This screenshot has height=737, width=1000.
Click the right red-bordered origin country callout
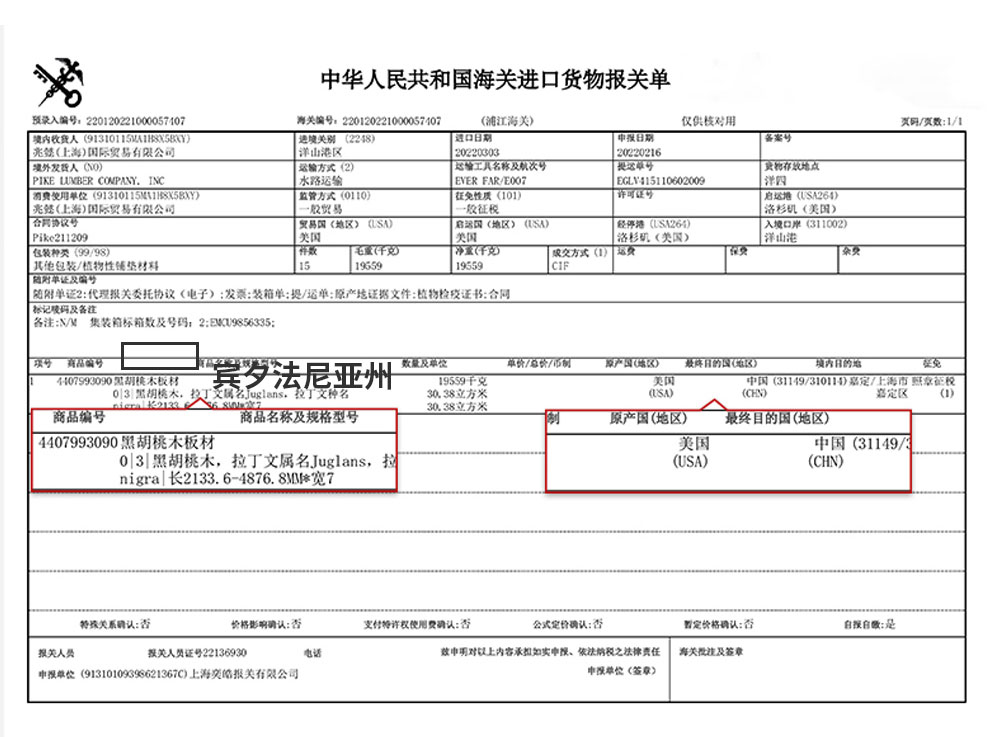[728, 449]
